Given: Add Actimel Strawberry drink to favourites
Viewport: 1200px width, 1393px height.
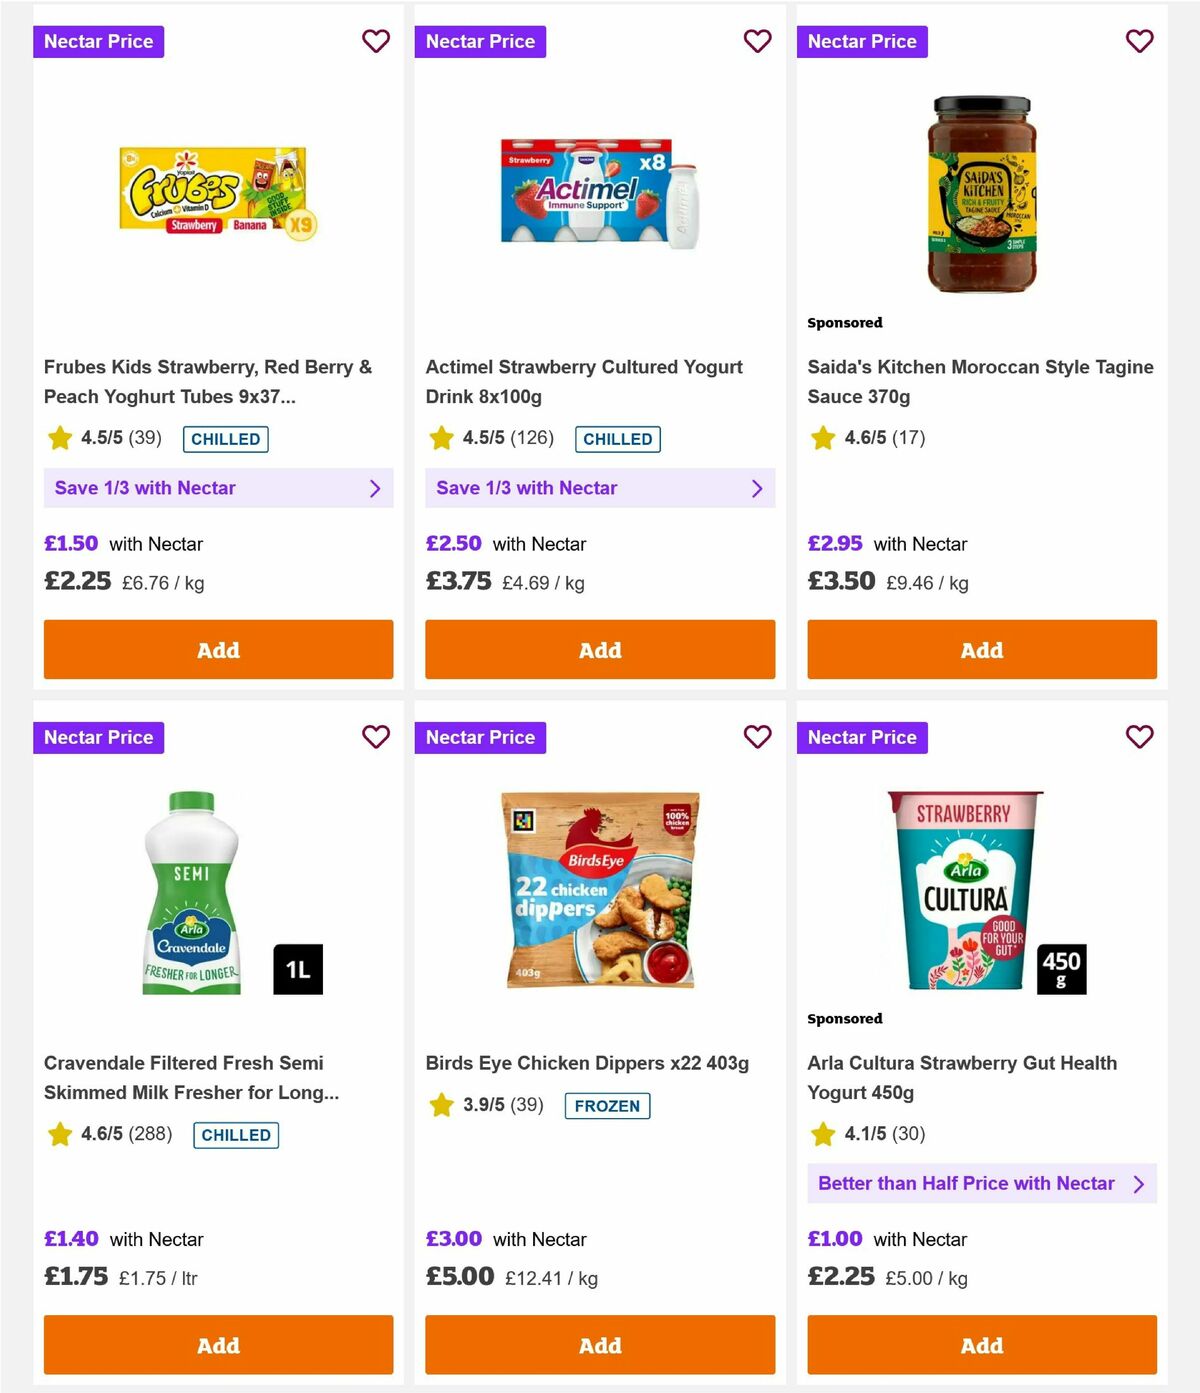Looking at the screenshot, I should click(x=757, y=41).
